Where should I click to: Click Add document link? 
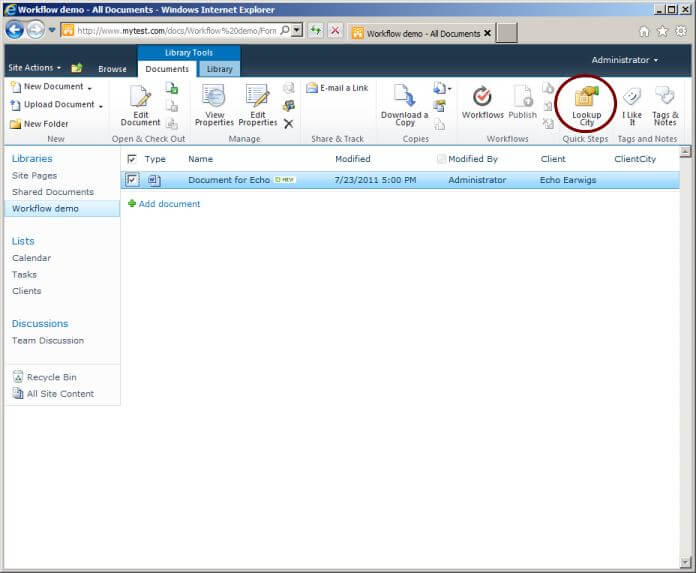click(169, 204)
